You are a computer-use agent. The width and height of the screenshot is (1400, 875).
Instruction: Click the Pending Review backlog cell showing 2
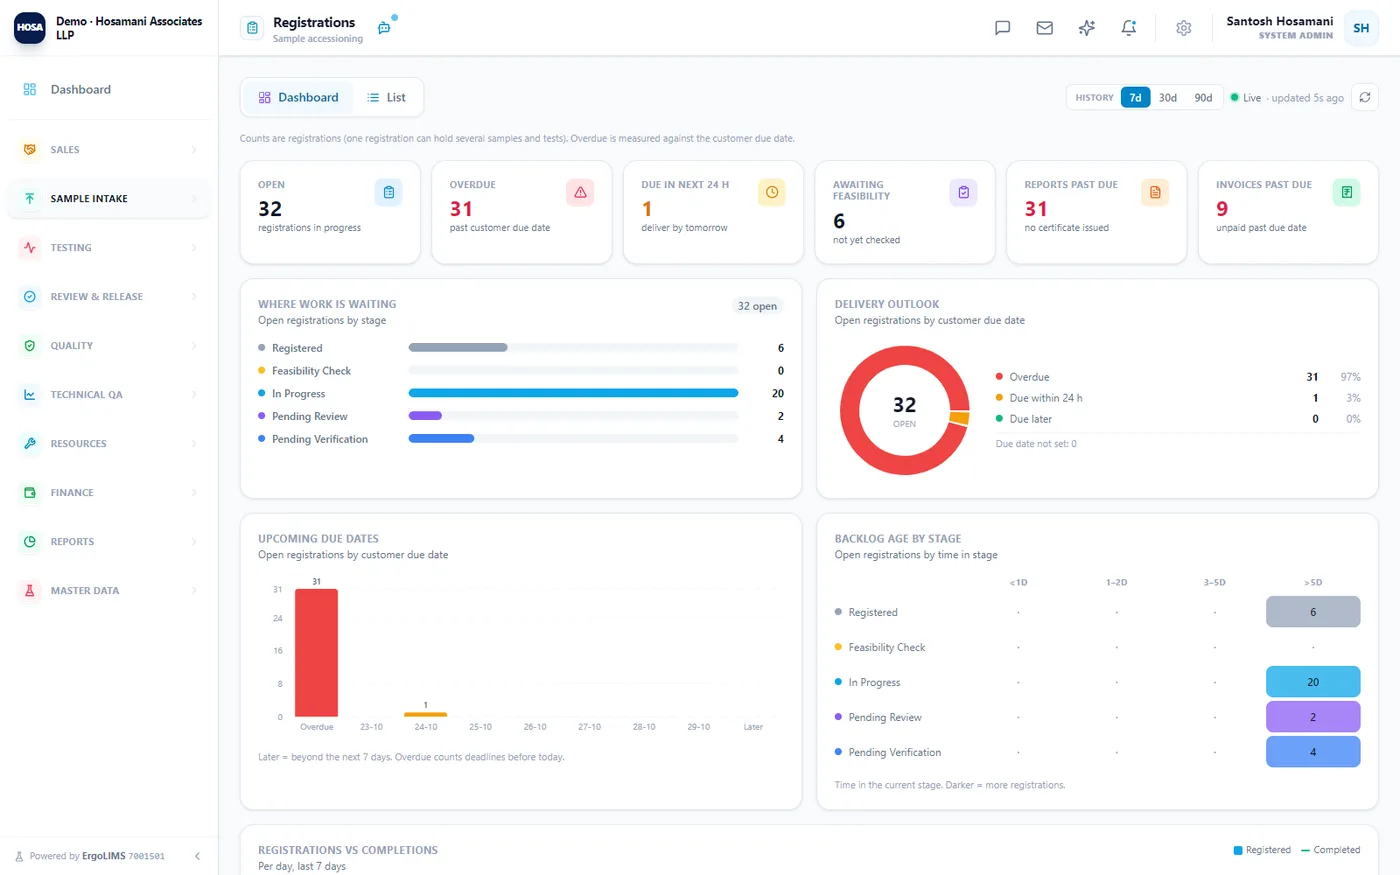(x=1313, y=717)
